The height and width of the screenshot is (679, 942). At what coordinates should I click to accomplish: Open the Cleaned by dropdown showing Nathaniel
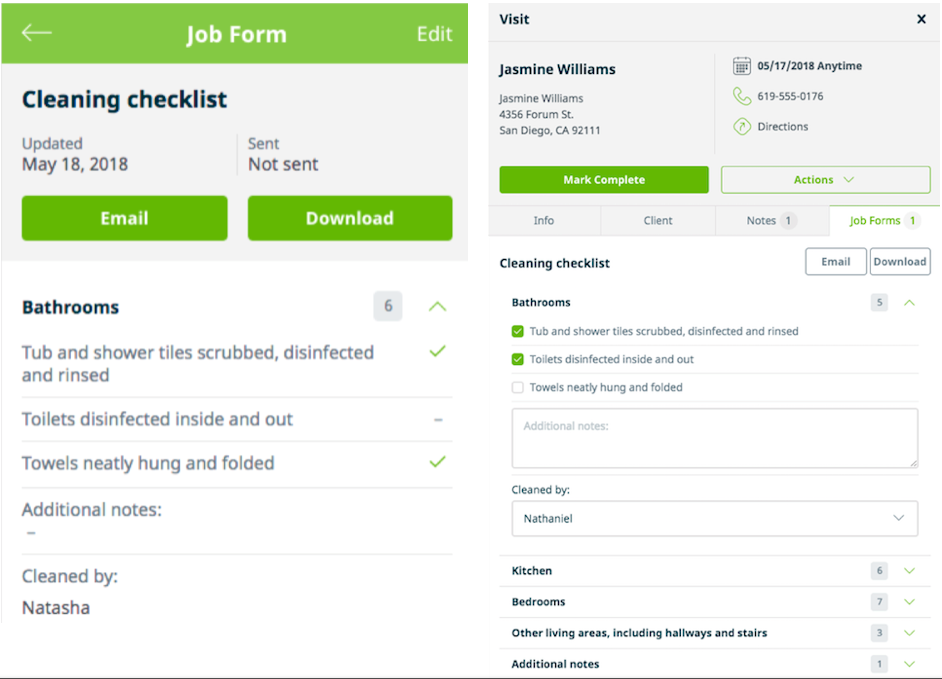click(x=714, y=518)
